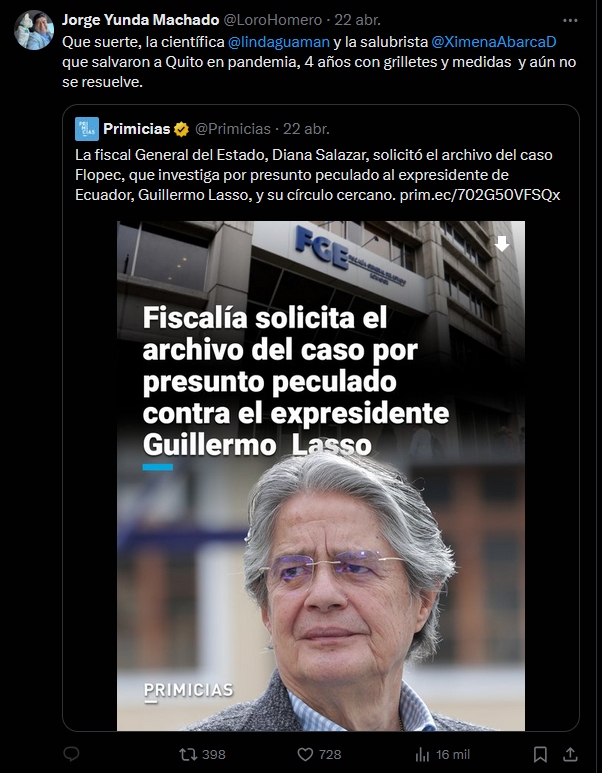Open the @lindaguaman mention
This screenshot has height=773, width=602.
(x=279, y=42)
